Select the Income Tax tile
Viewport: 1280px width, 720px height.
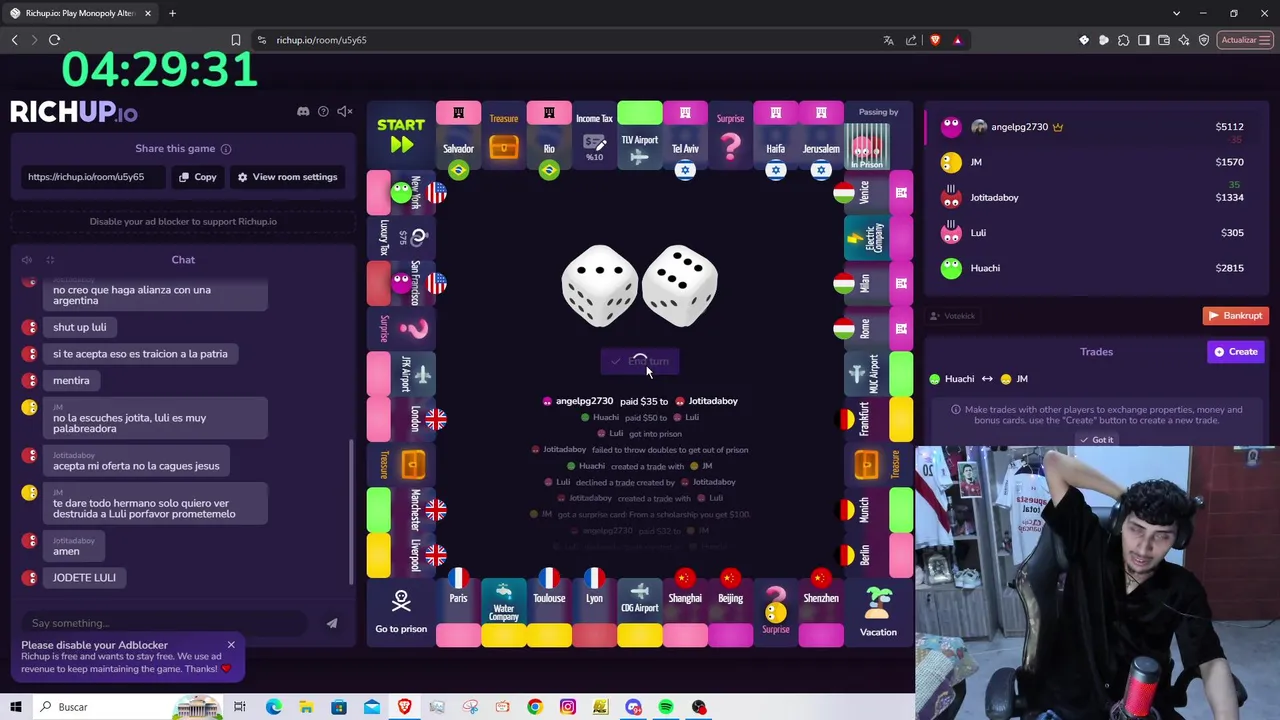click(x=594, y=137)
